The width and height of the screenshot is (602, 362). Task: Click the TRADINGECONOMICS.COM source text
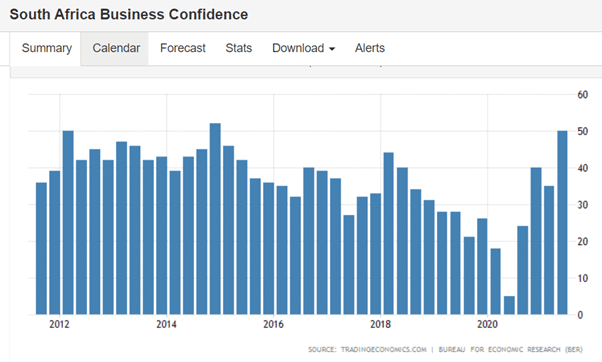click(384, 349)
